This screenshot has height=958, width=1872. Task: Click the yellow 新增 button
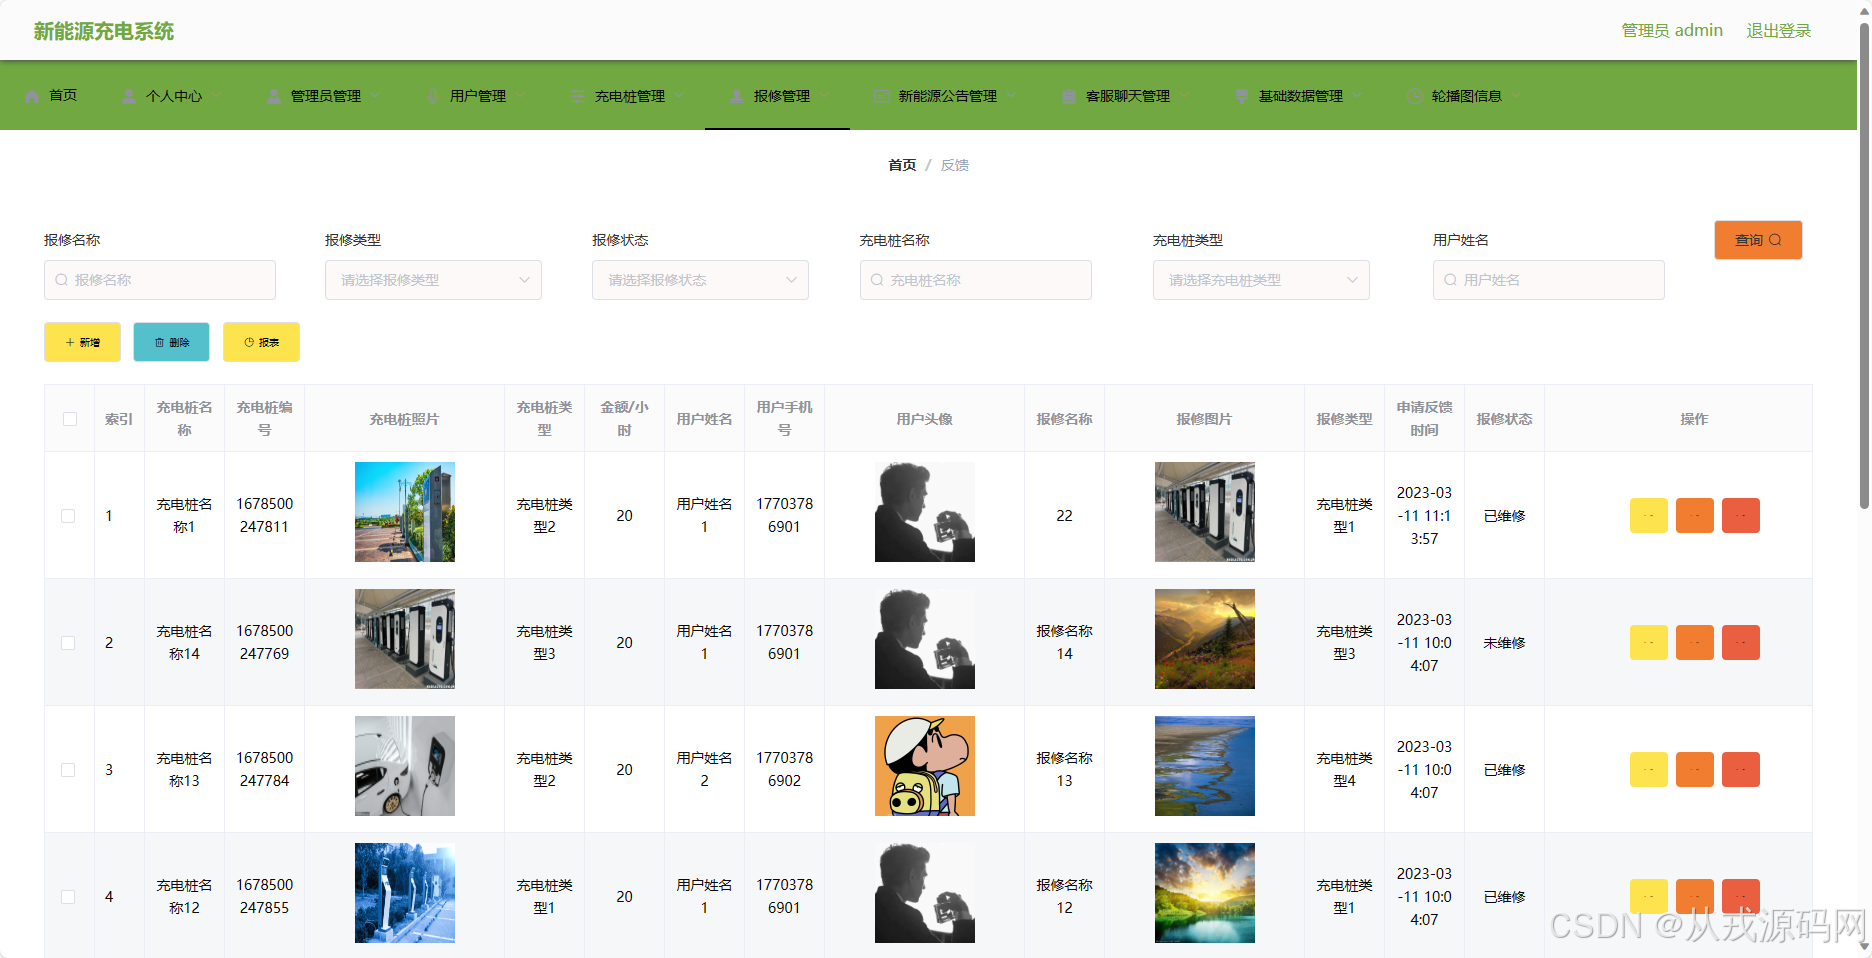82,342
